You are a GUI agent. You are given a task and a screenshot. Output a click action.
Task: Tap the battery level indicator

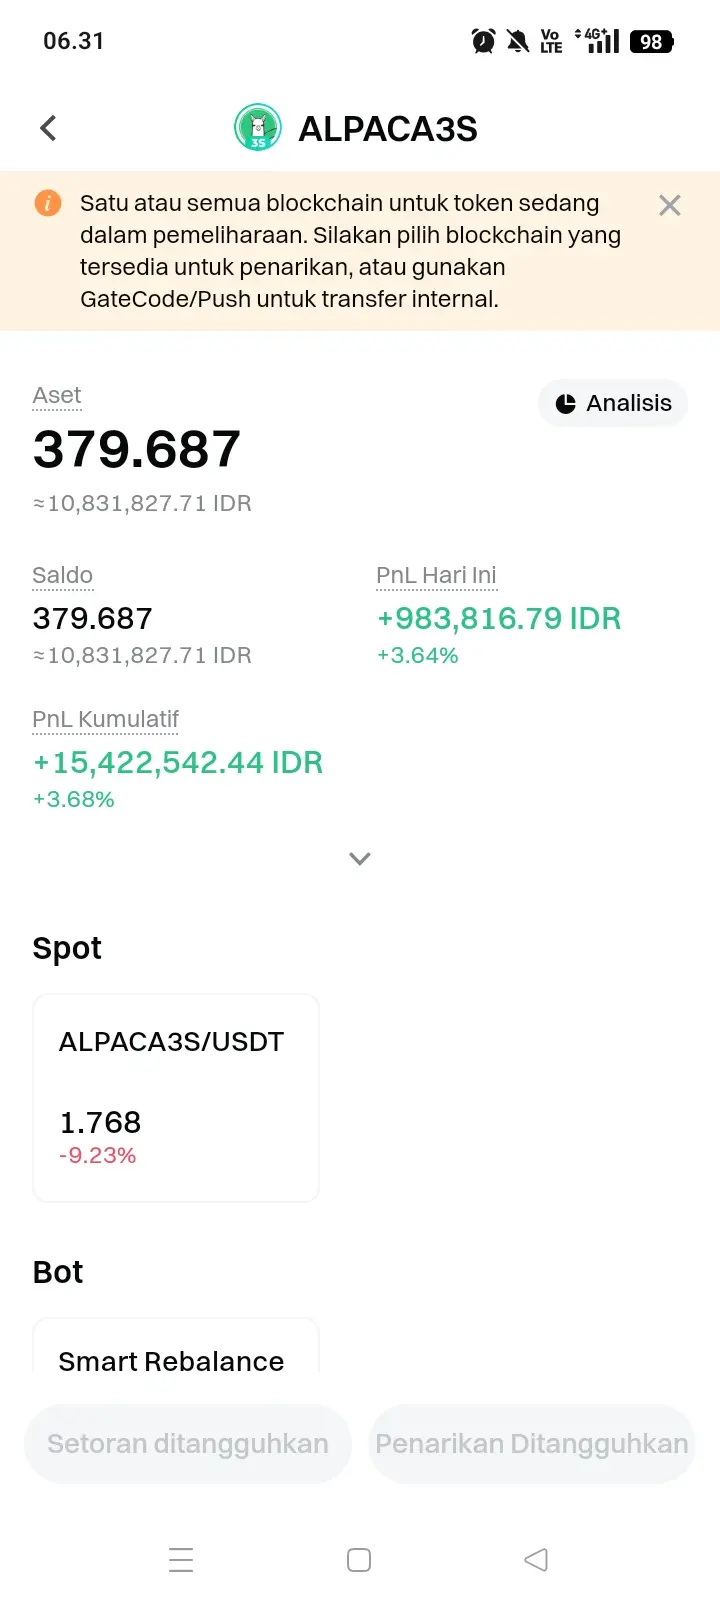coord(652,41)
